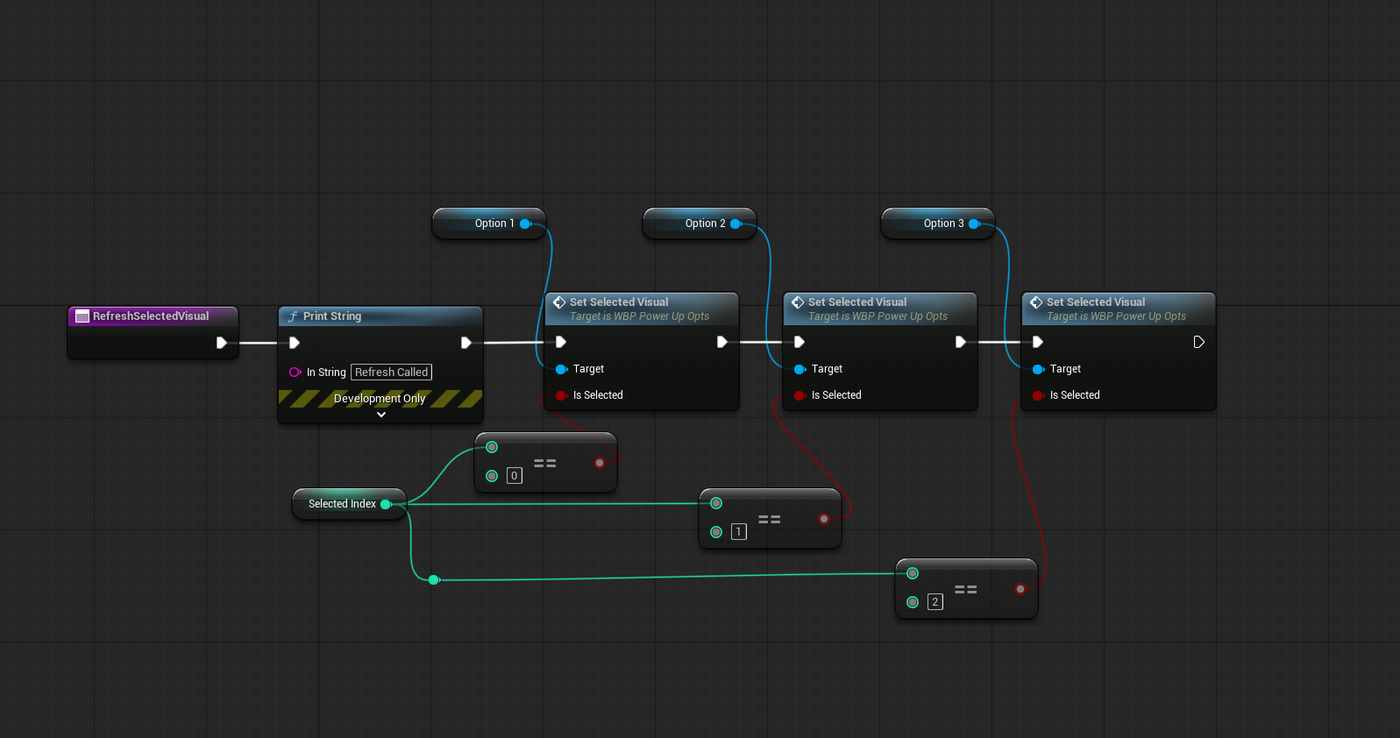Click the Option 3 variable output pin
The height and width of the screenshot is (738, 1400).
973,224
